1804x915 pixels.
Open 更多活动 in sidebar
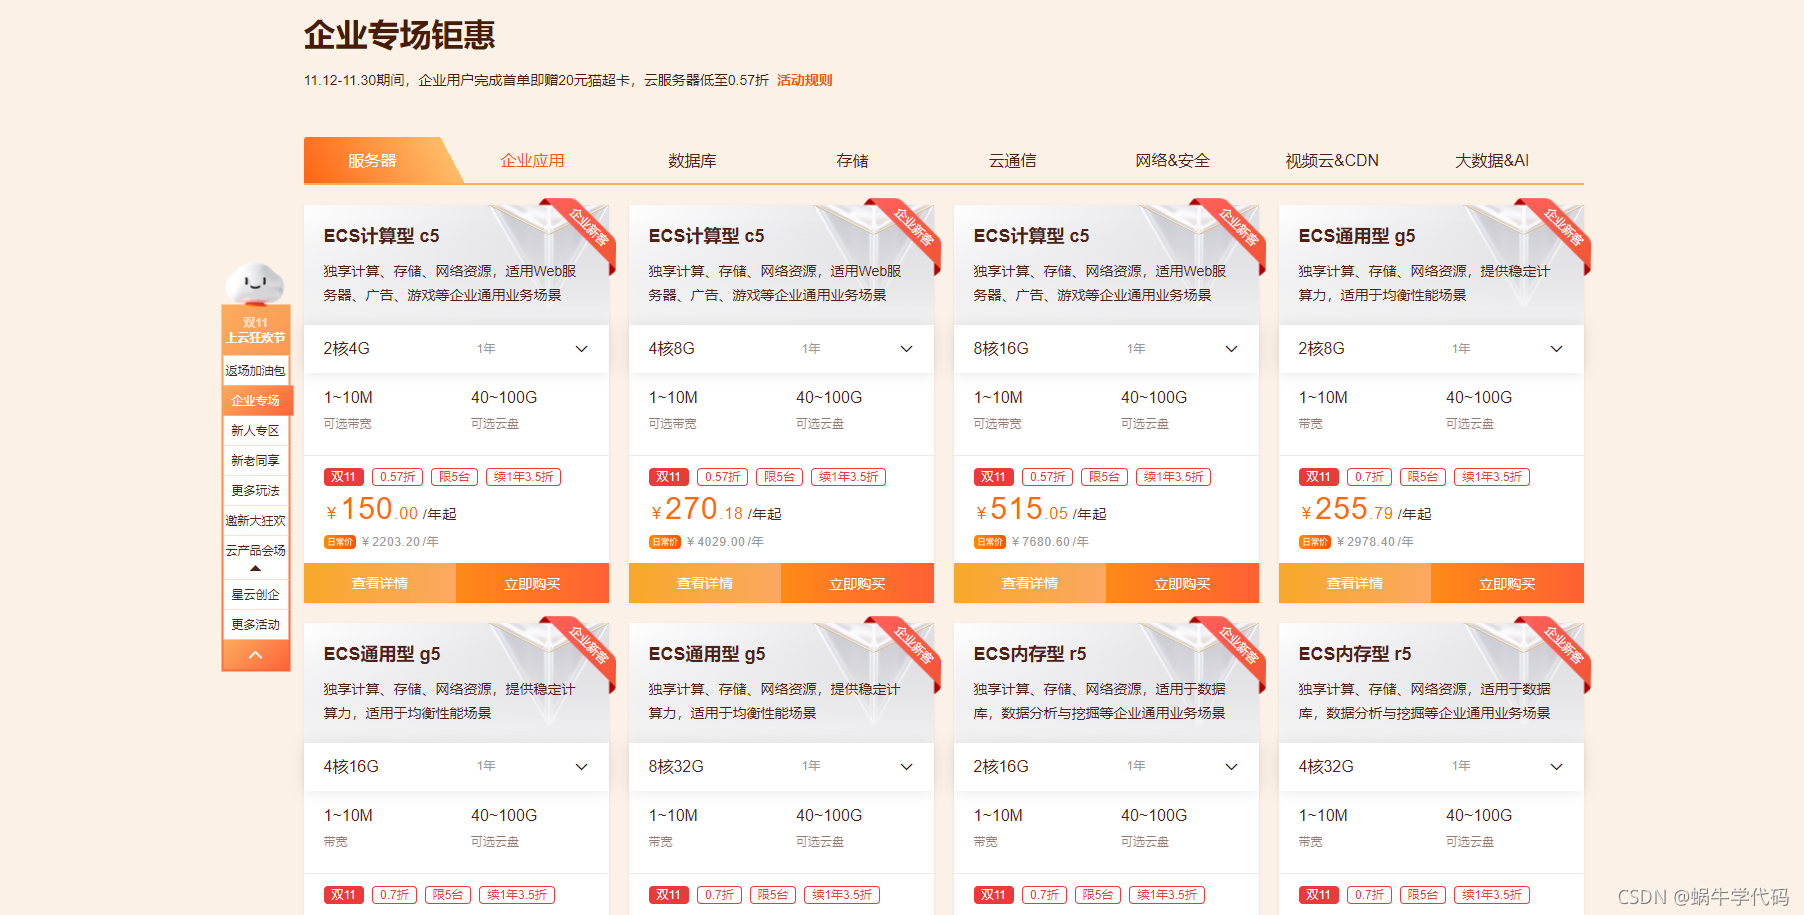256,624
